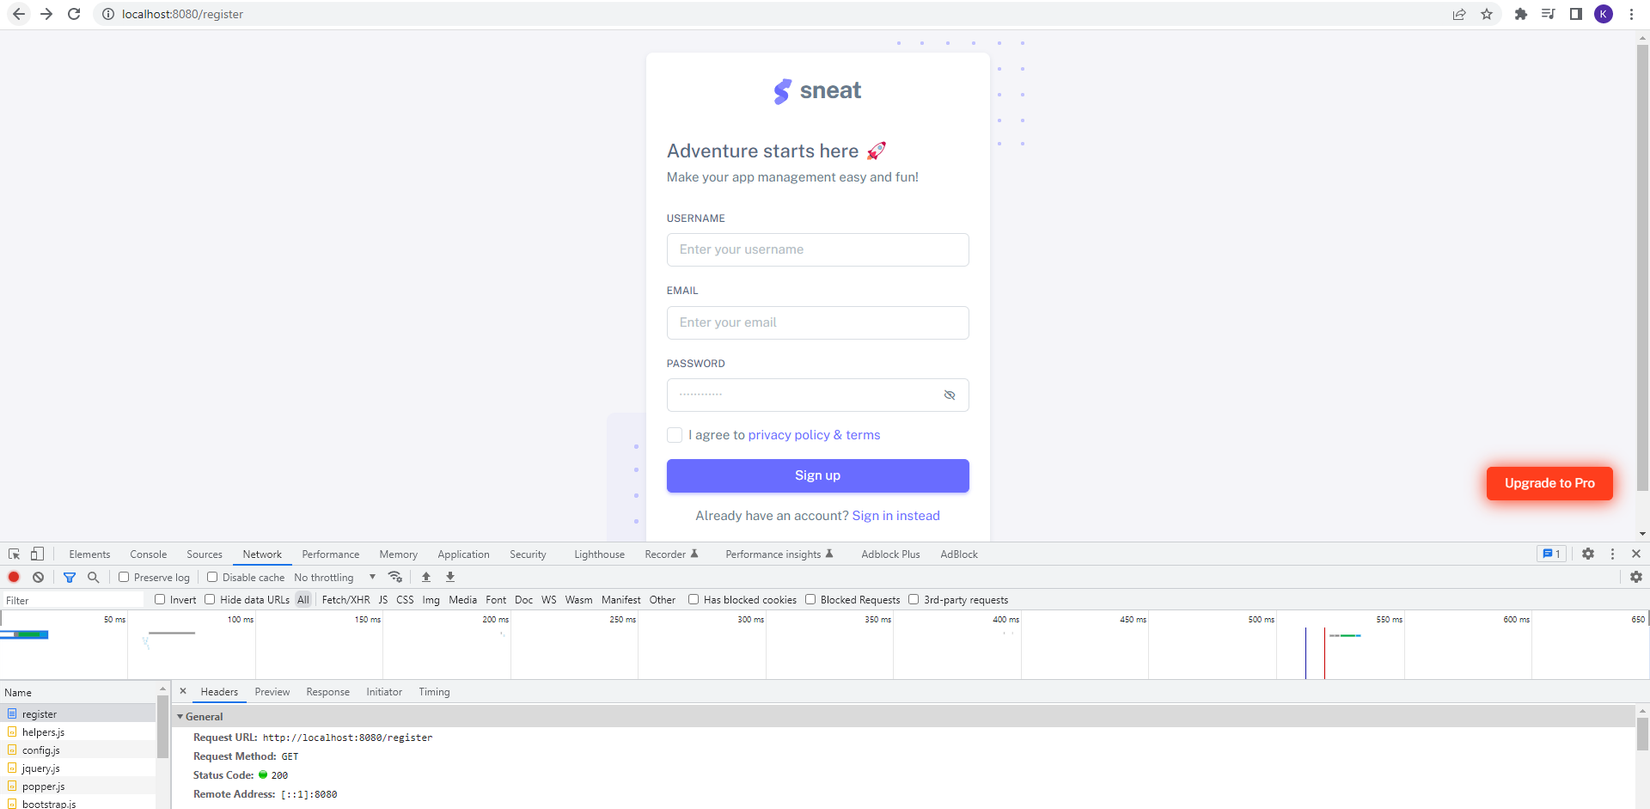Enable Has blocked cookies filter
The height and width of the screenshot is (809, 1650).
pyautogui.click(x=693, y=600)
